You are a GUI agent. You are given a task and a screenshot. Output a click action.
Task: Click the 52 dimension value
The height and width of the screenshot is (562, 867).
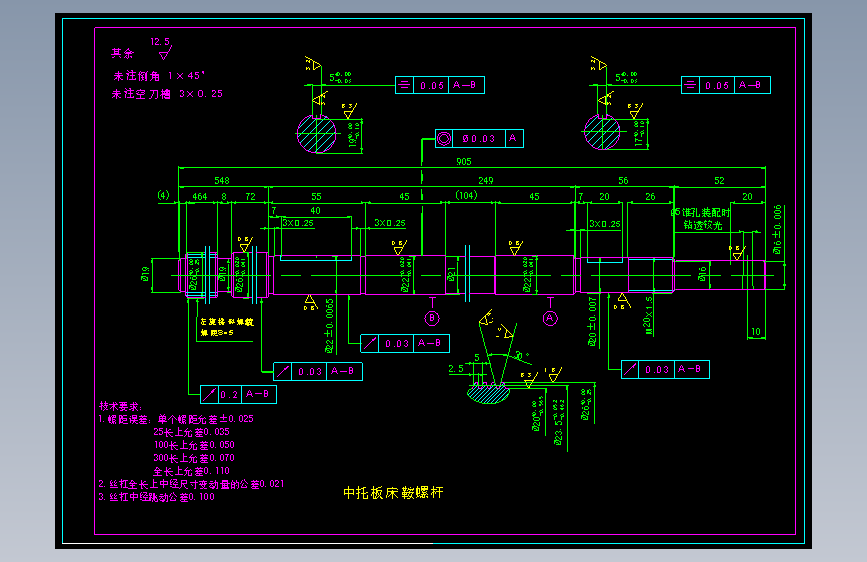pos(719,180)
